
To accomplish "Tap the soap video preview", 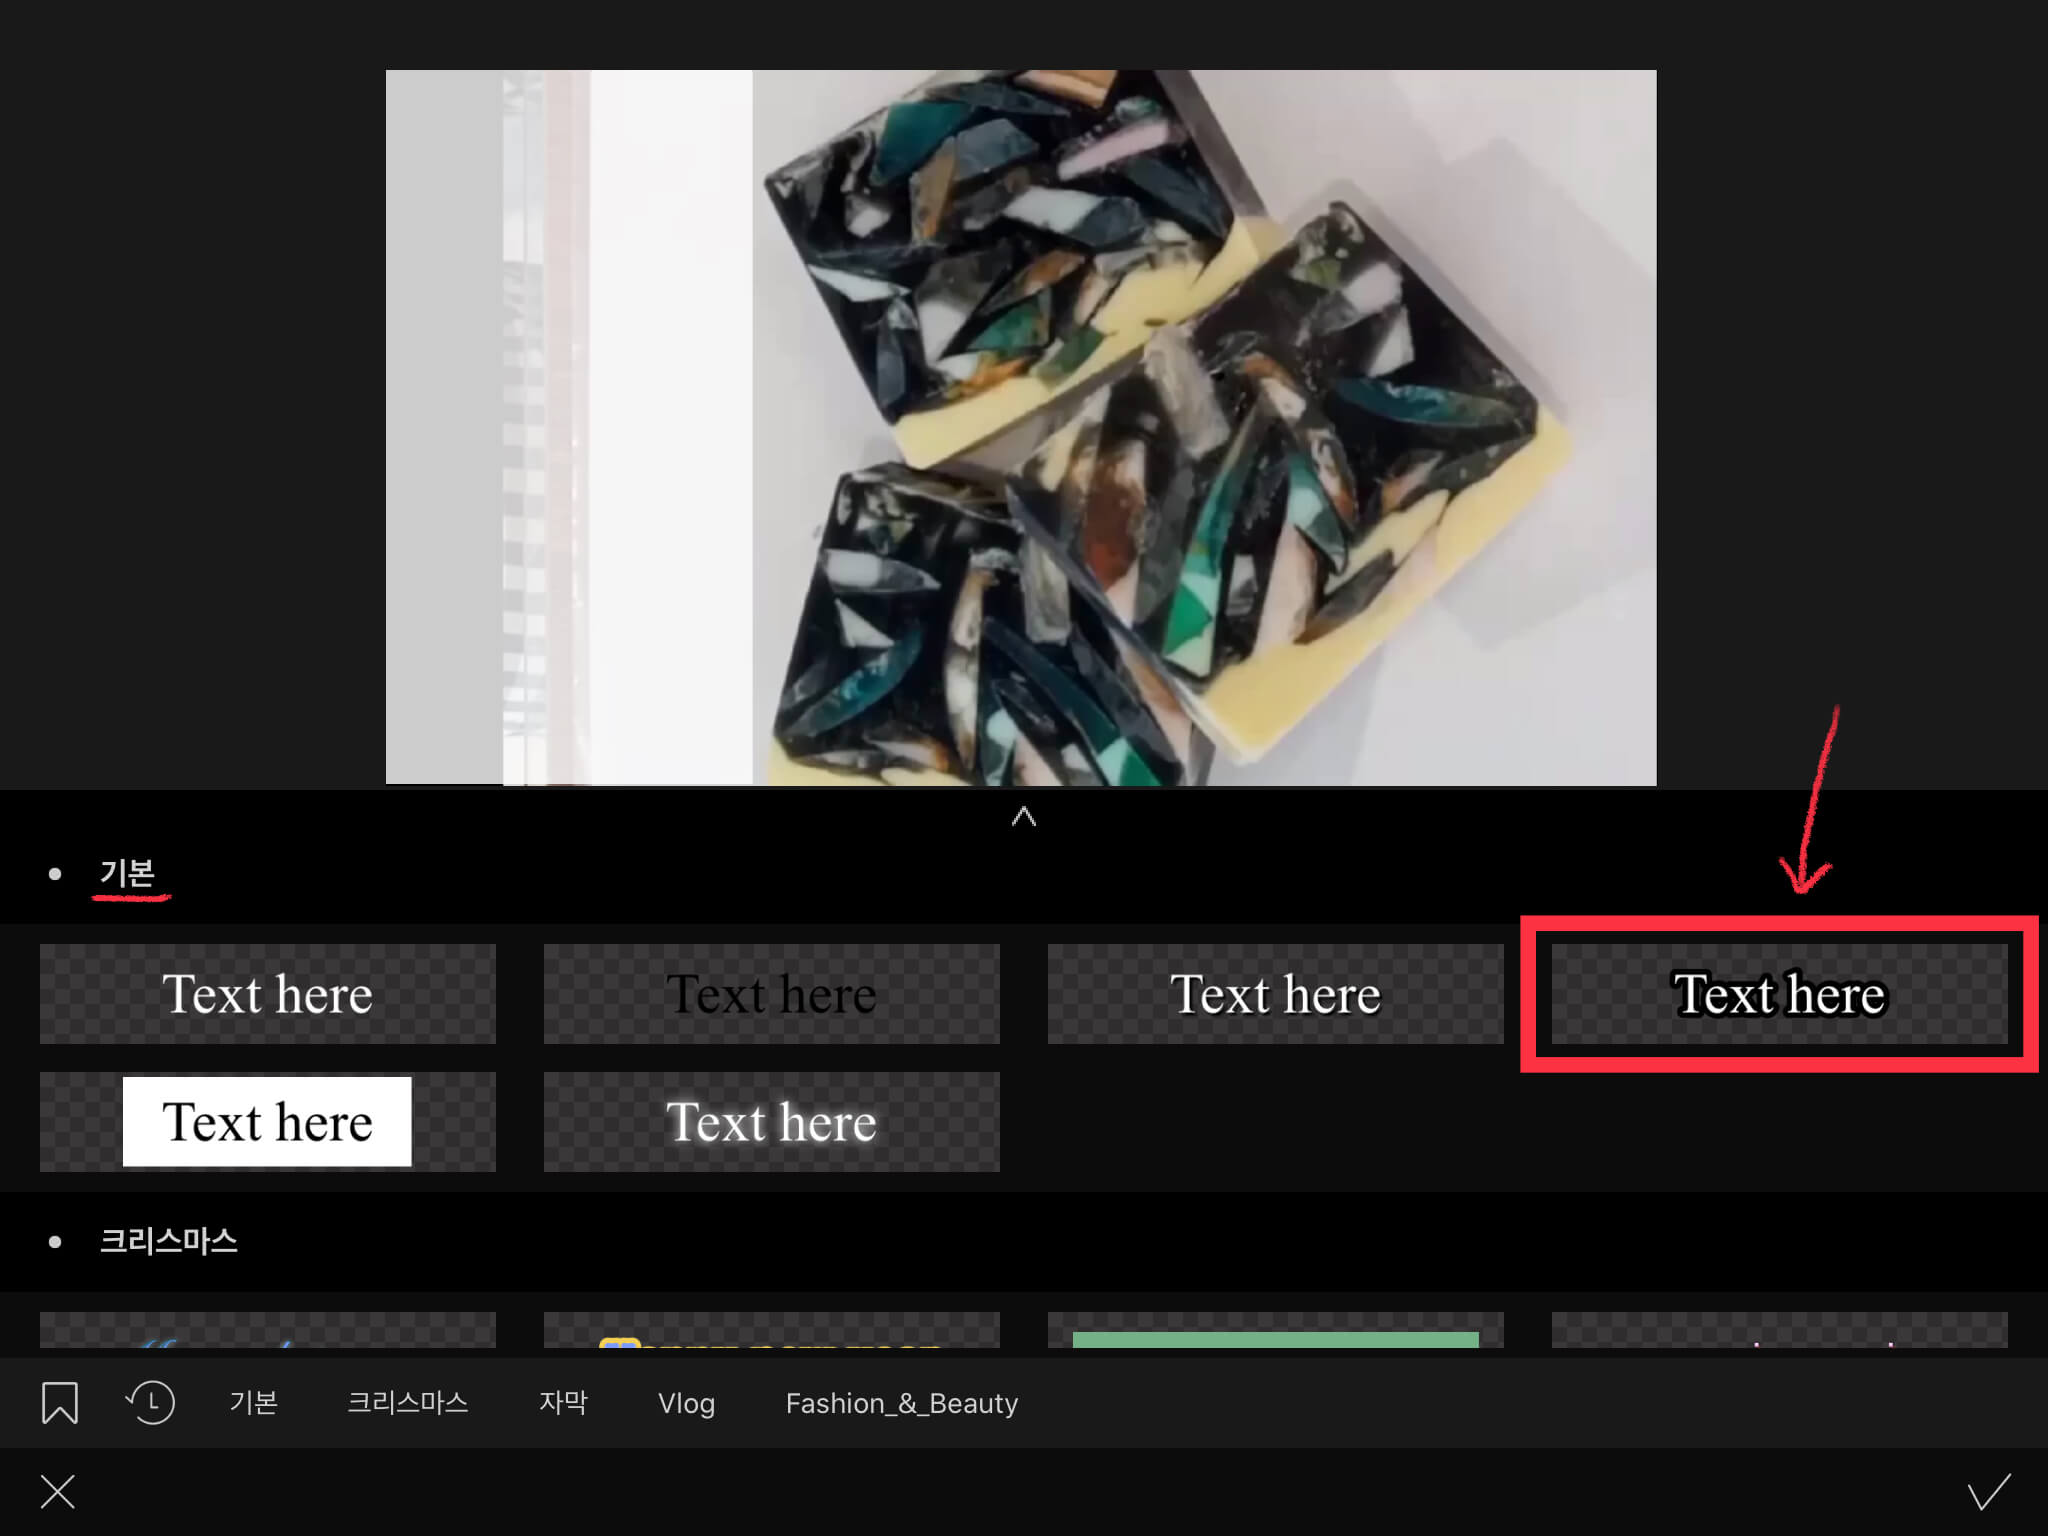I will coord(1020,427).
